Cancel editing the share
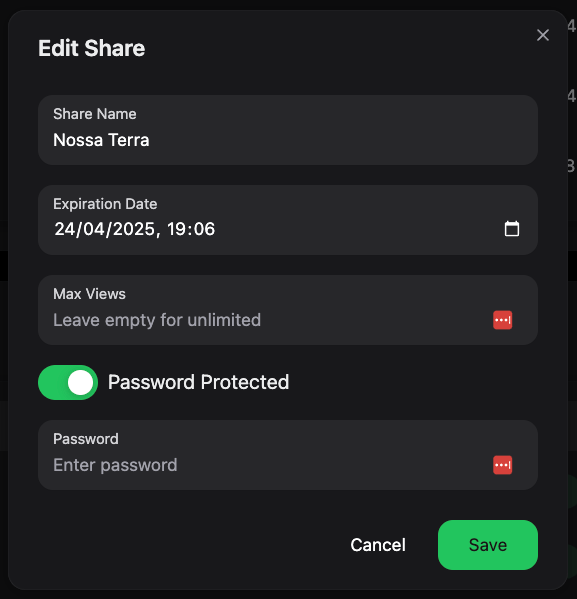Viewport: 577px width, 599px height. tap(378, 545)
